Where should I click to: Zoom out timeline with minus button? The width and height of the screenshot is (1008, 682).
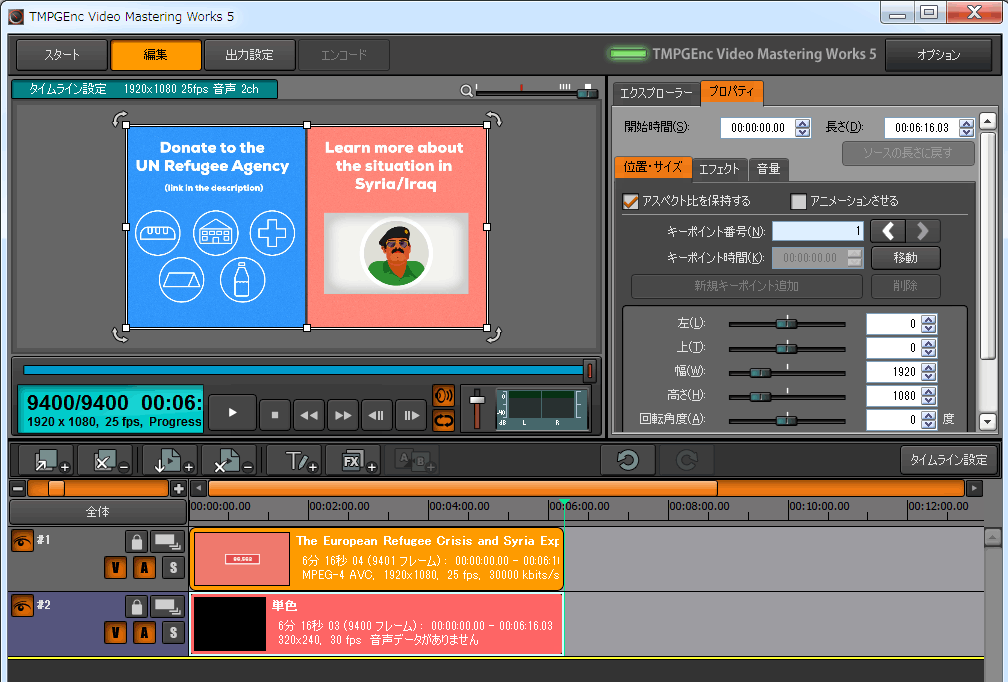[x=18, y=489]
